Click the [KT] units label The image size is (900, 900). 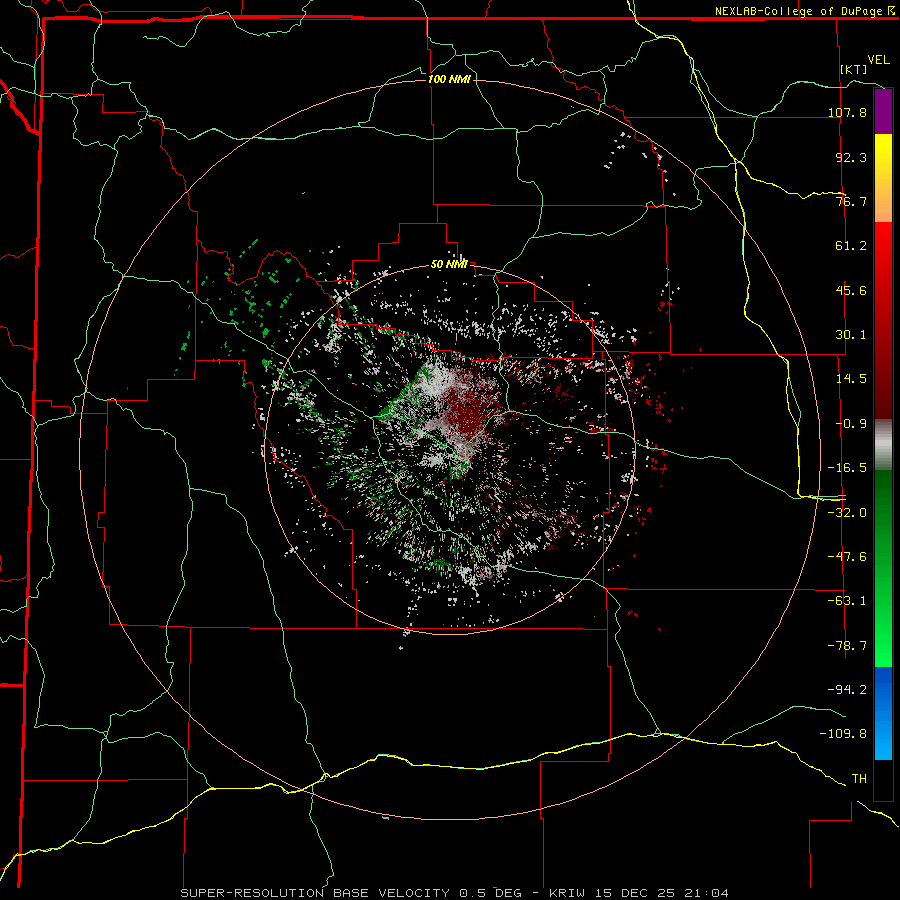(x=854, y=69)
